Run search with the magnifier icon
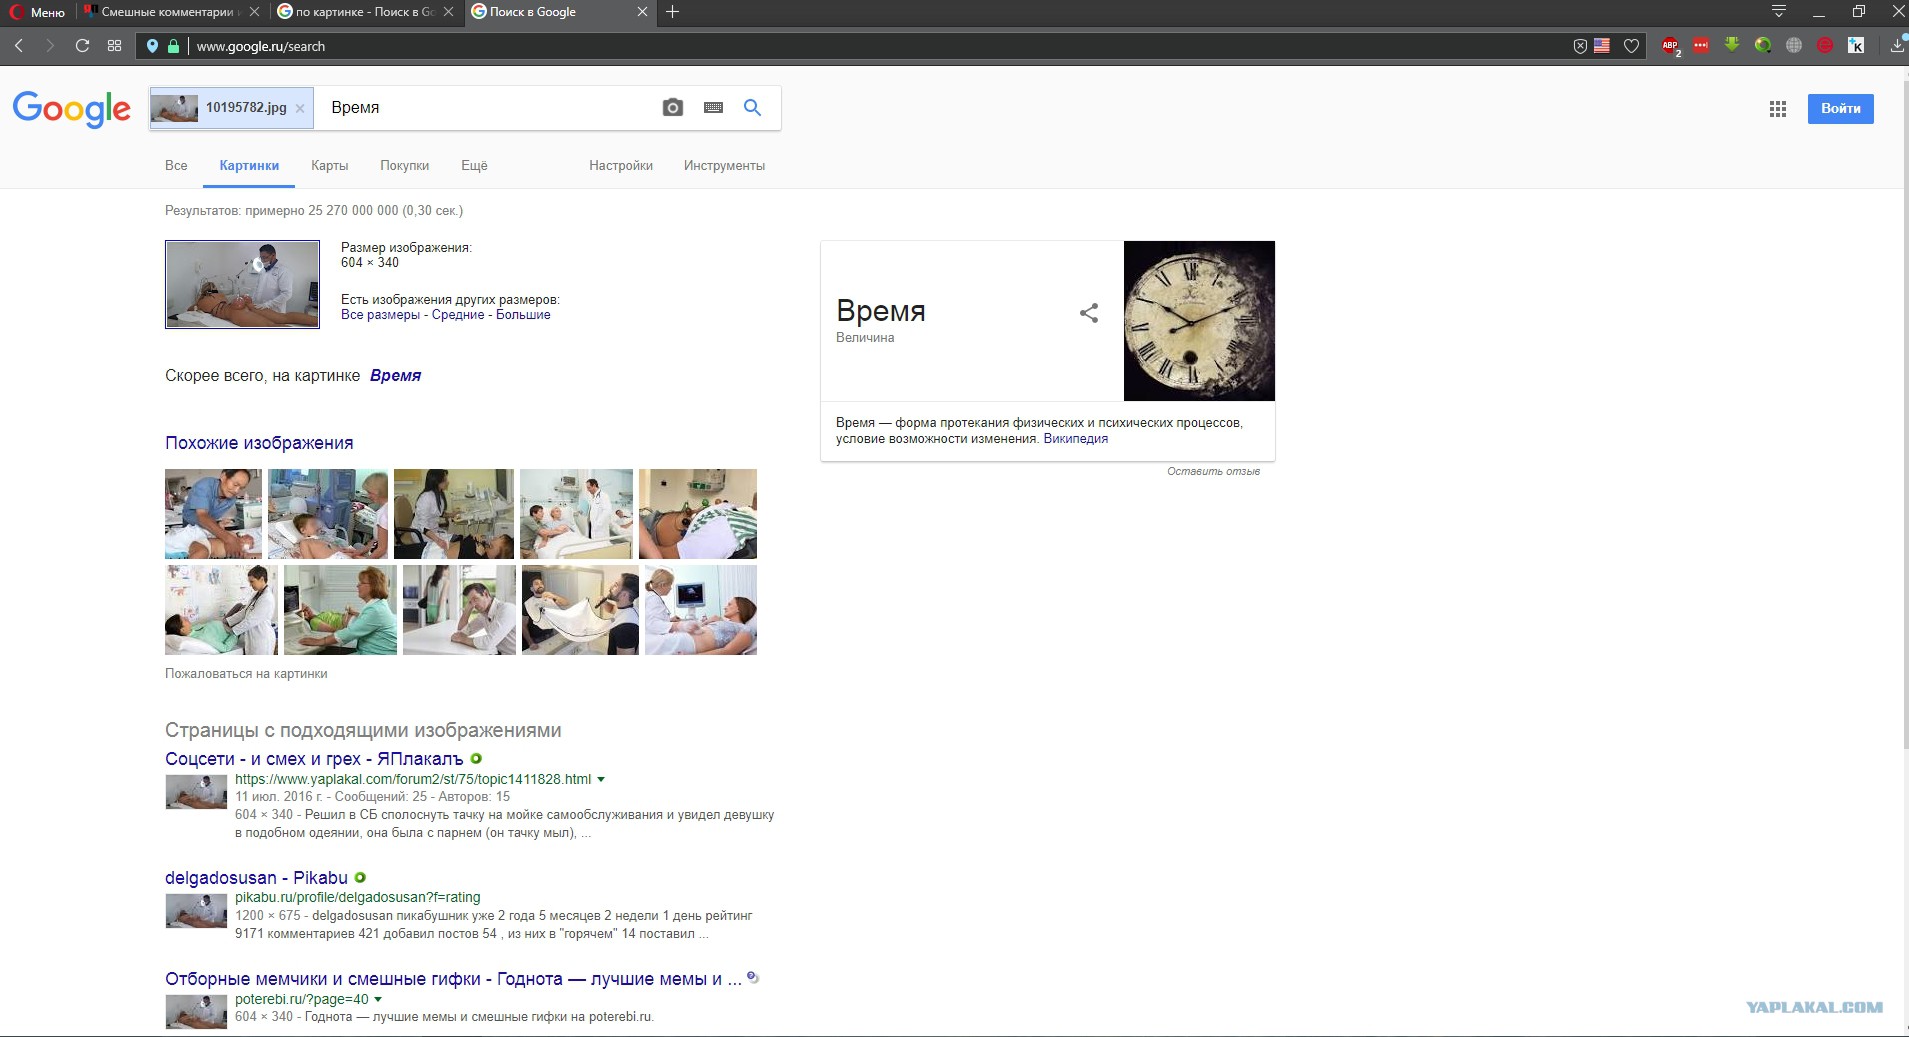The height and width of the screenshot is (1037, 1909). pyautogui.click(x=753, y=107)
